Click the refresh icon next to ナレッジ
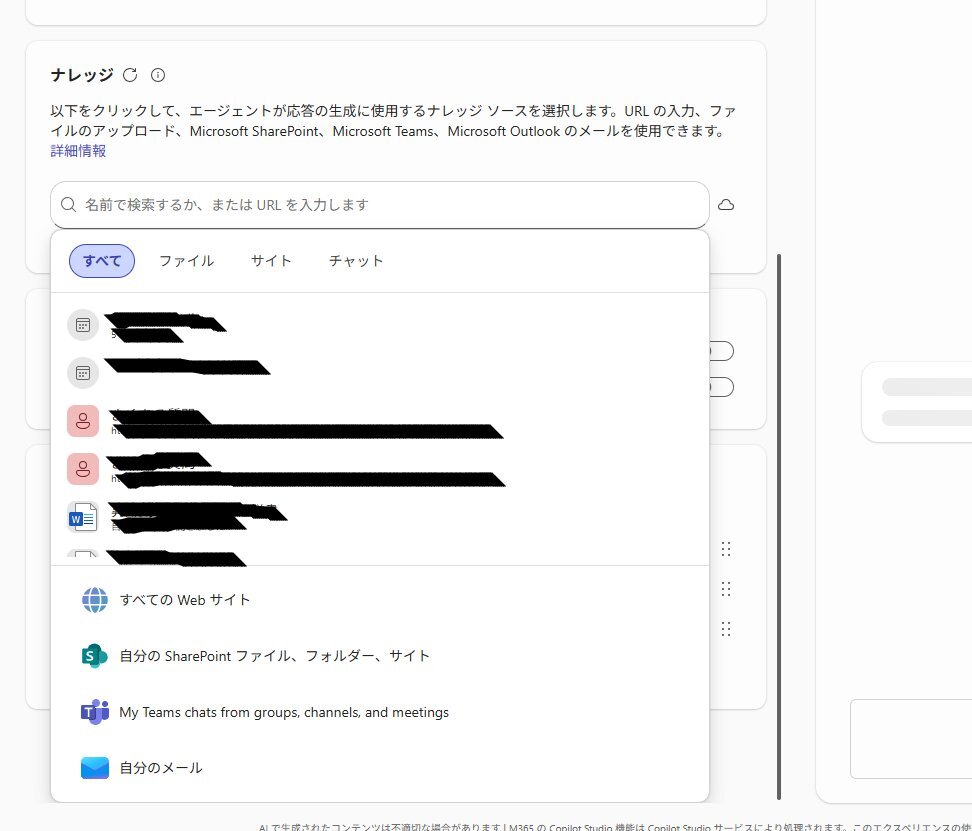 (130, 75)
